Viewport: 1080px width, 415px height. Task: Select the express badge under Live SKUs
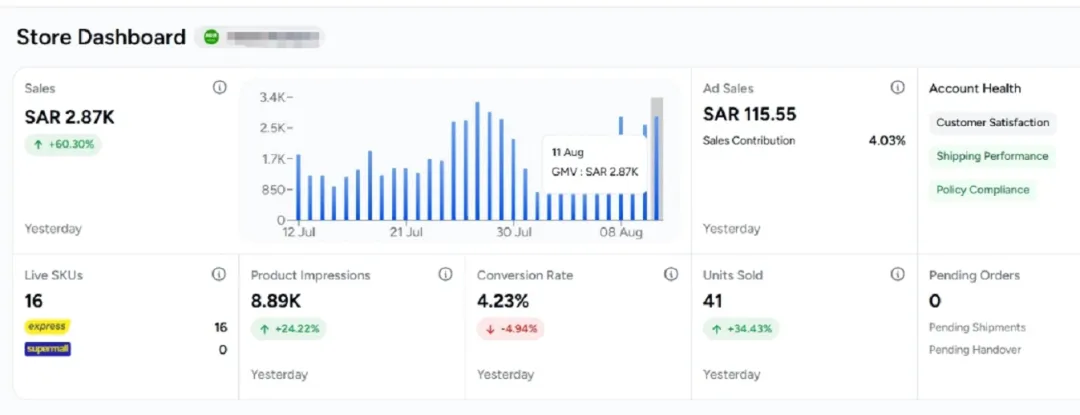[47, 327]
